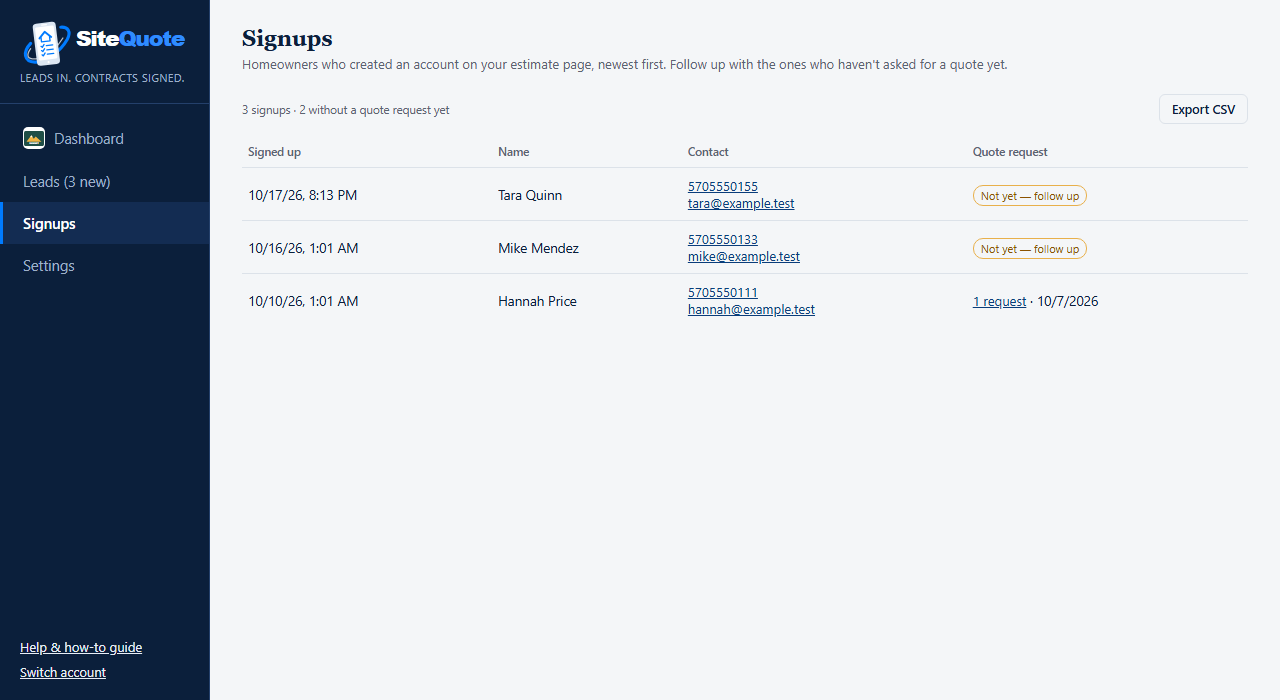Click phone number 5705550133
The image size is (1280, 700).
click(723, 240)
